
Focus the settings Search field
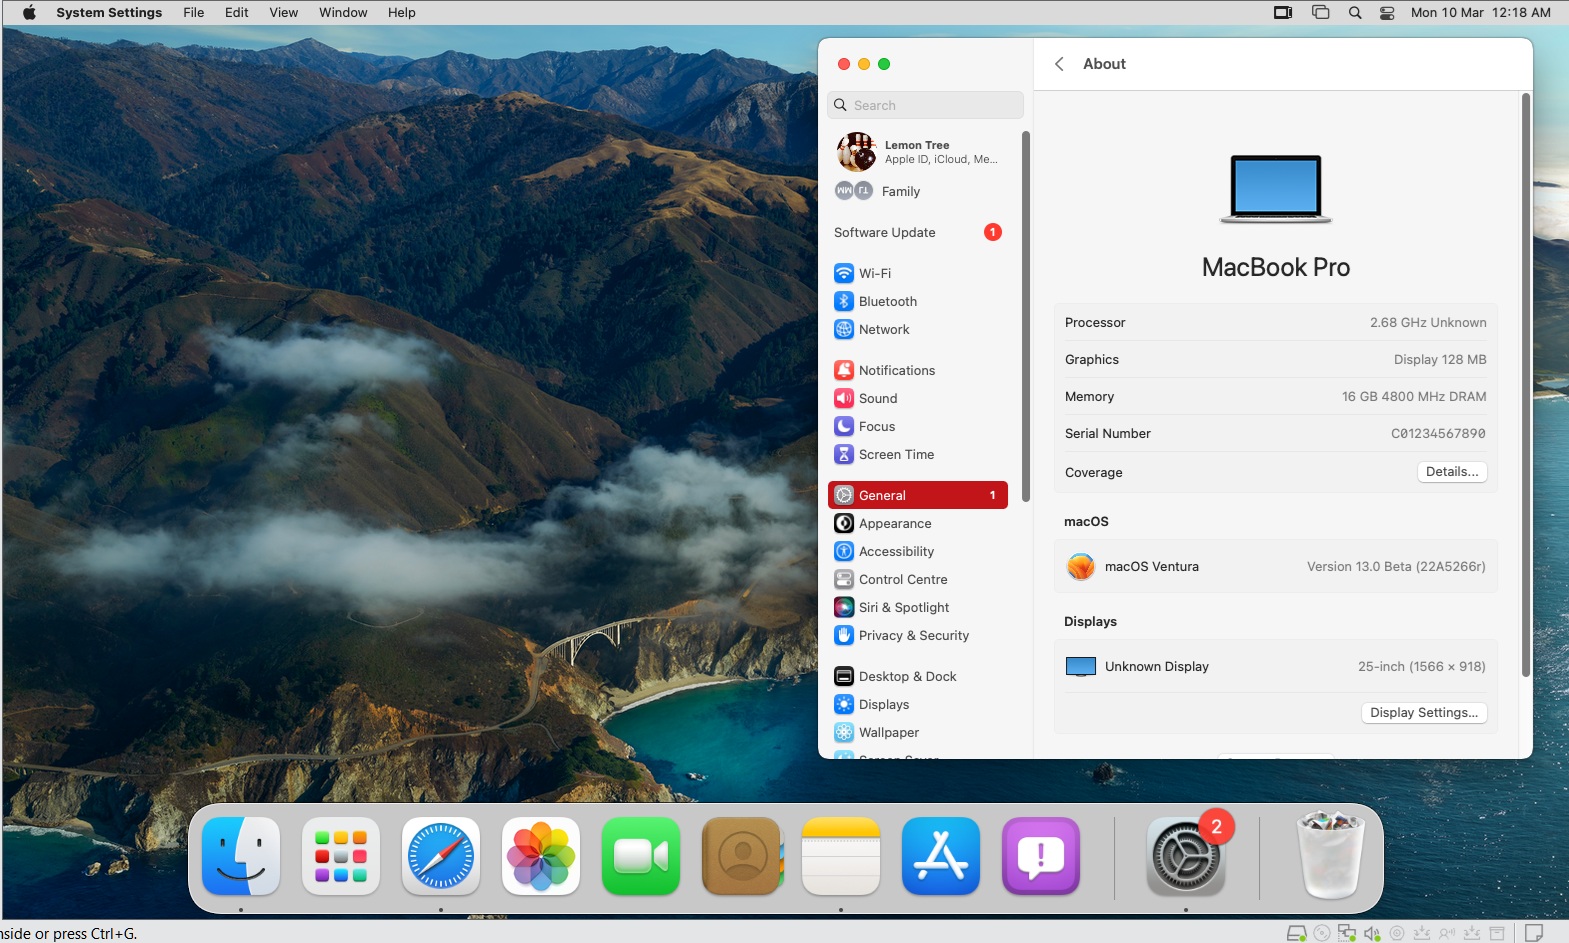(925, 105)
